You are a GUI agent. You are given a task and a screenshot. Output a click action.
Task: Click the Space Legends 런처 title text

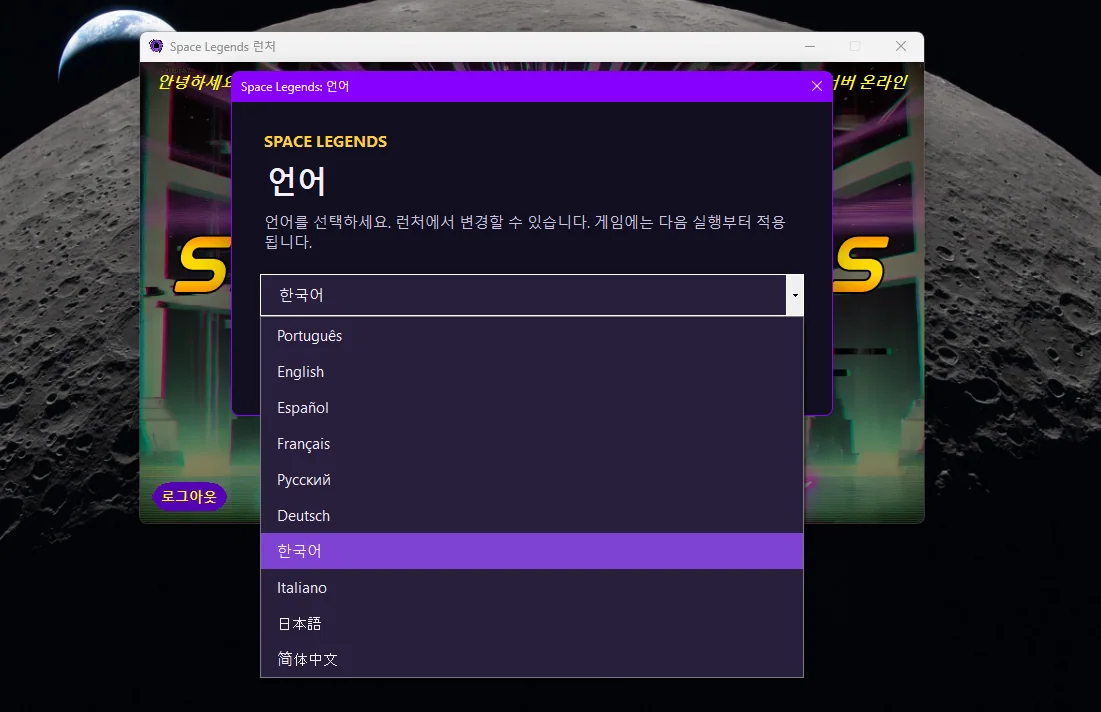point(223,46)
